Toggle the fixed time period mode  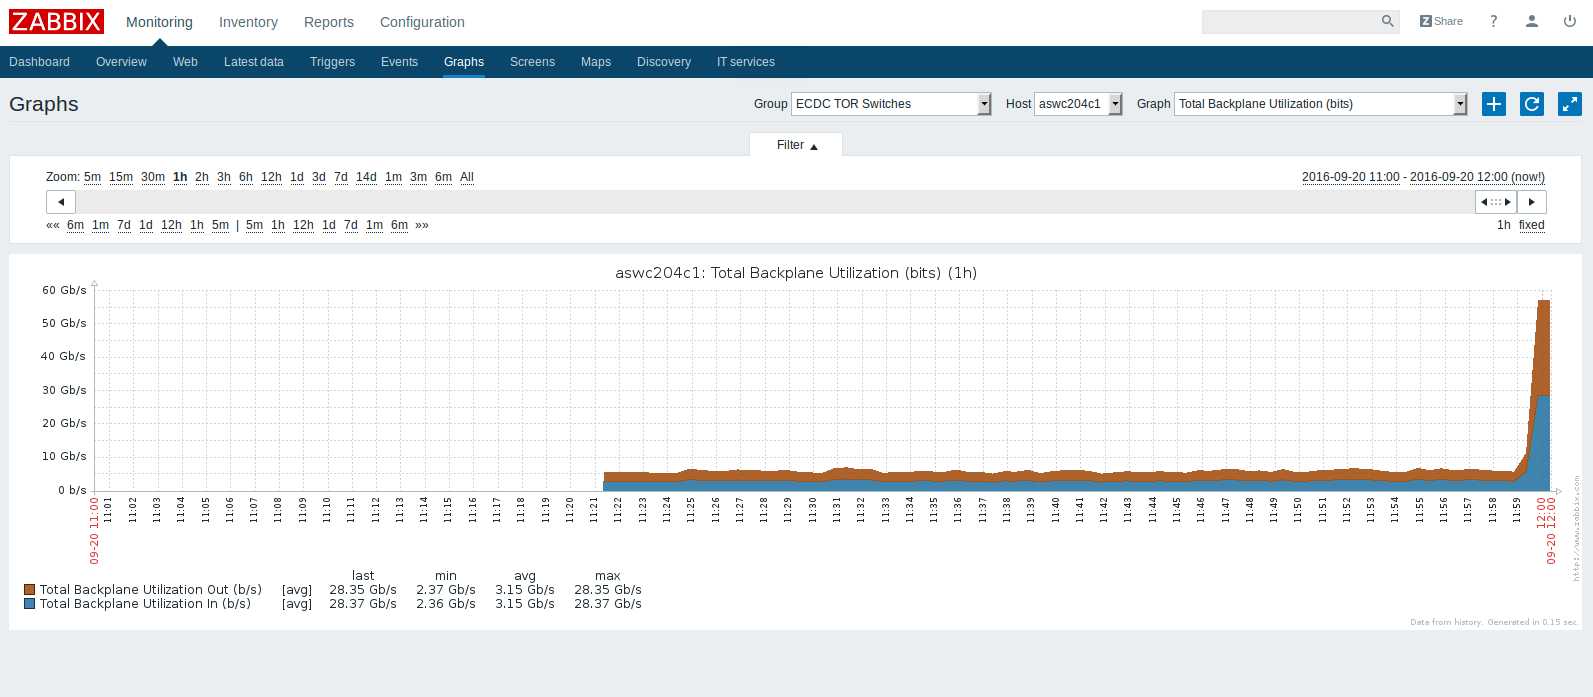pyautogui.click(x=1531, y=225)
